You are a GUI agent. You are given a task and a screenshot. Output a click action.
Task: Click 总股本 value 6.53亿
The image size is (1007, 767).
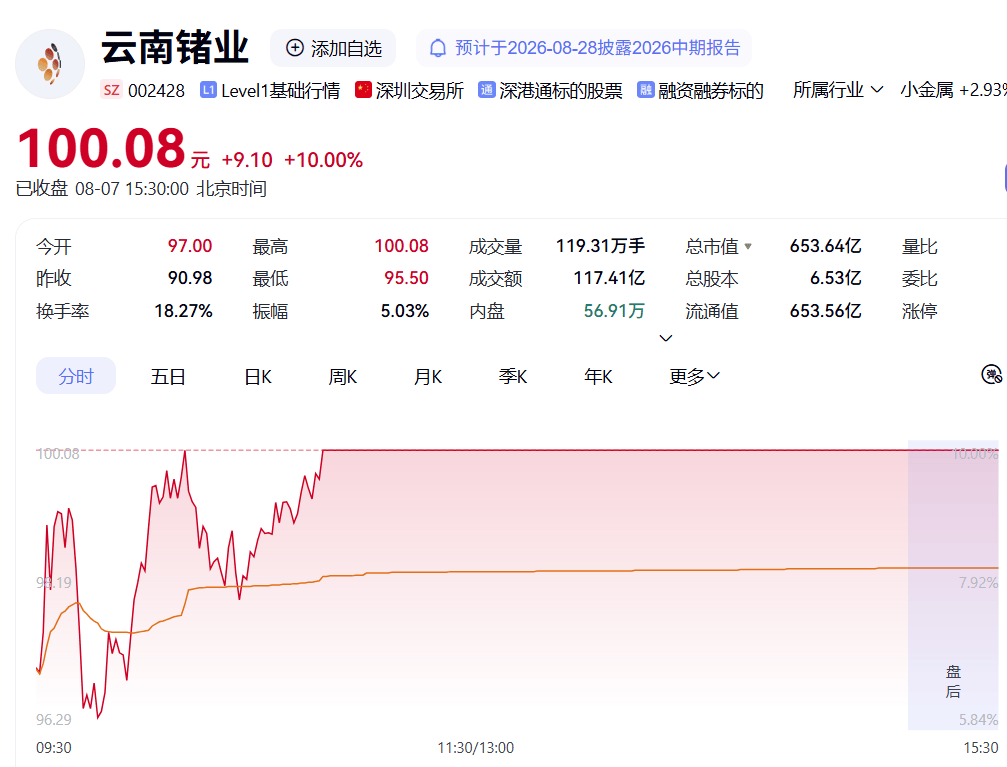(836, 278)
